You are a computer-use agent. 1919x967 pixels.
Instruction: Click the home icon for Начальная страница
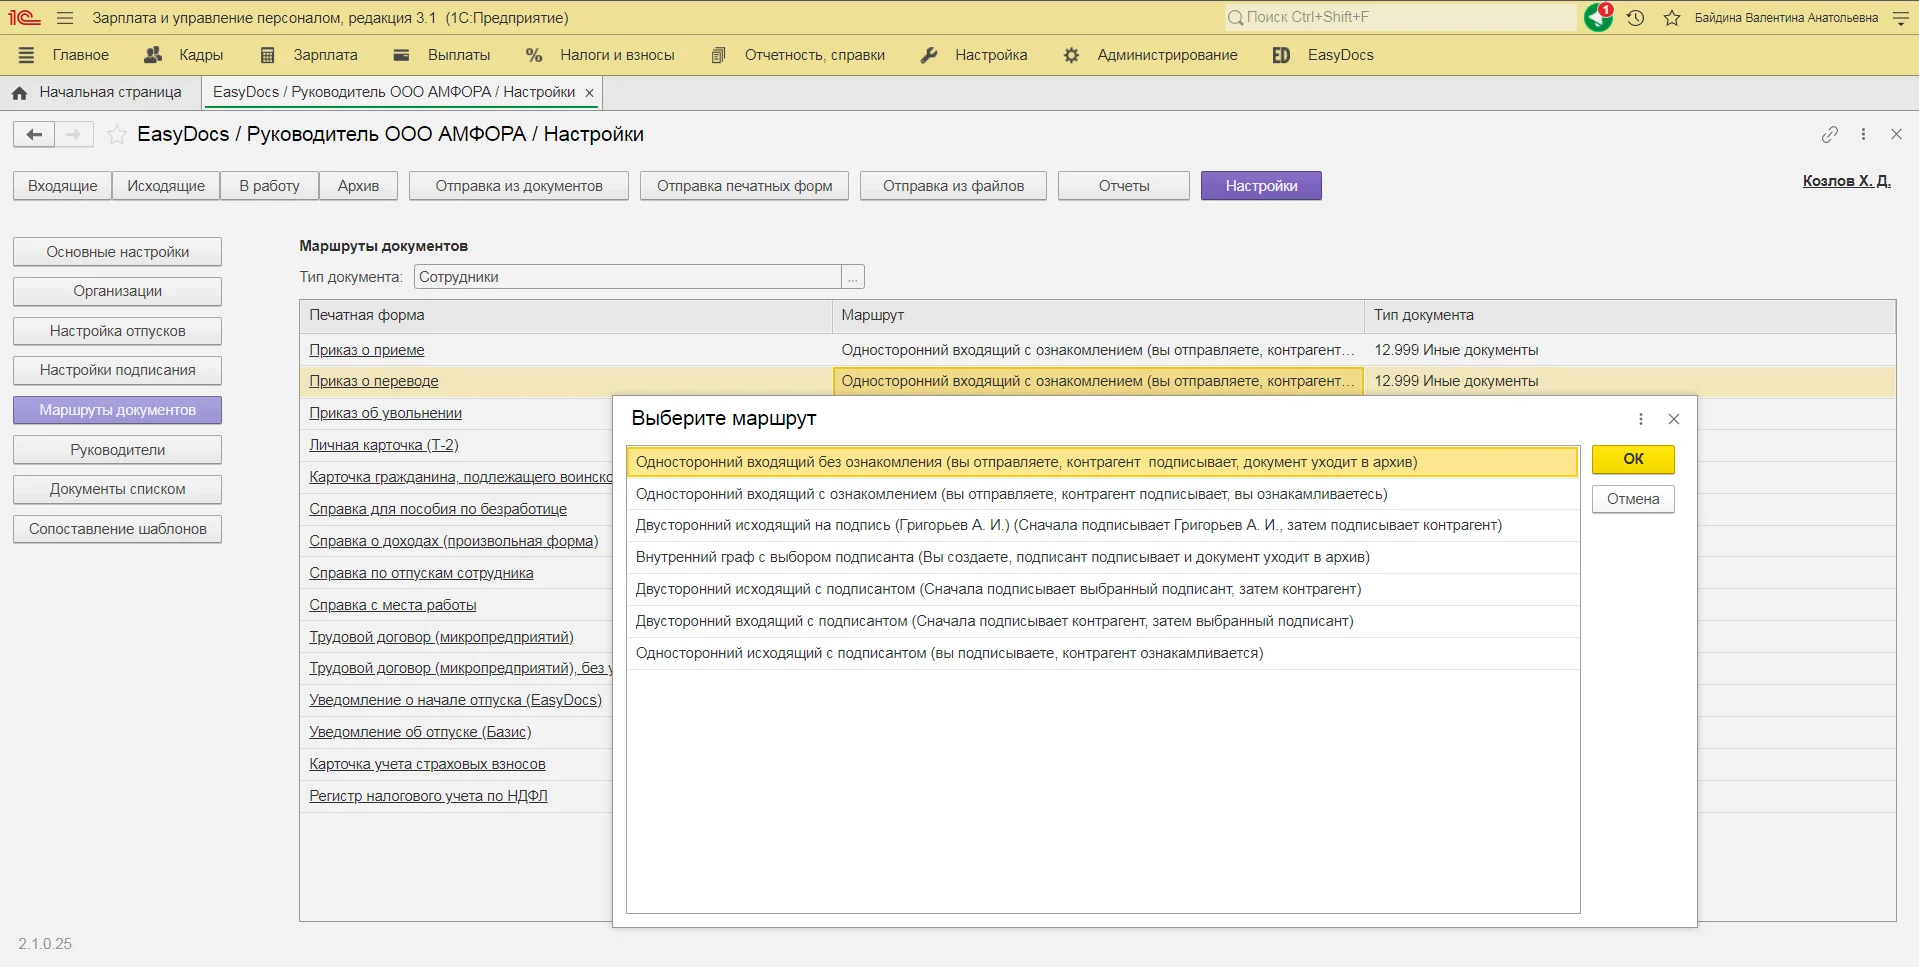pyautogui.click(x=19, y=93)
